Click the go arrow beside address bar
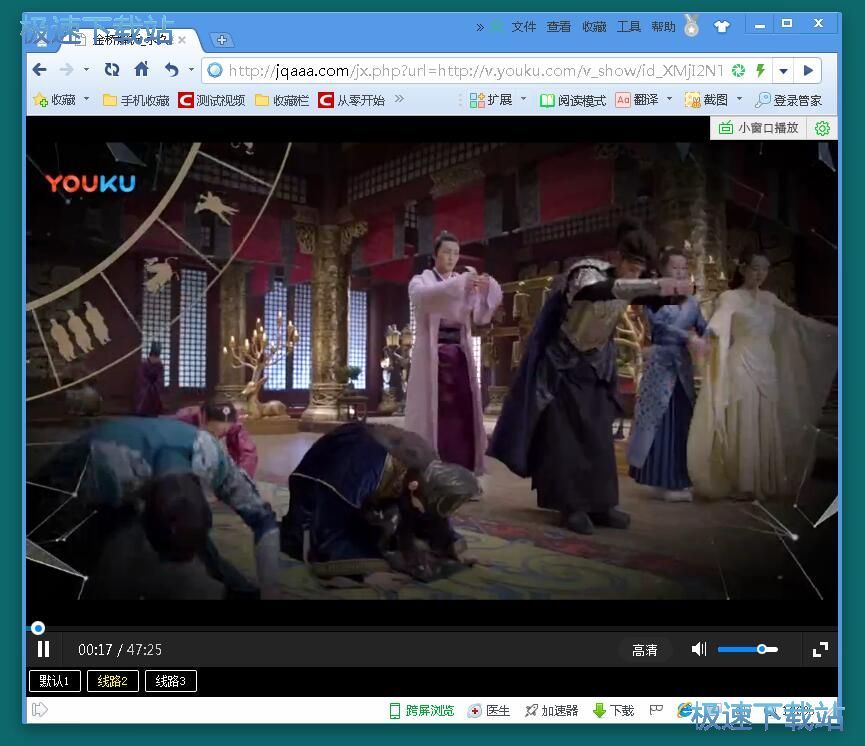The image size is (865, 746). [808, 71]
